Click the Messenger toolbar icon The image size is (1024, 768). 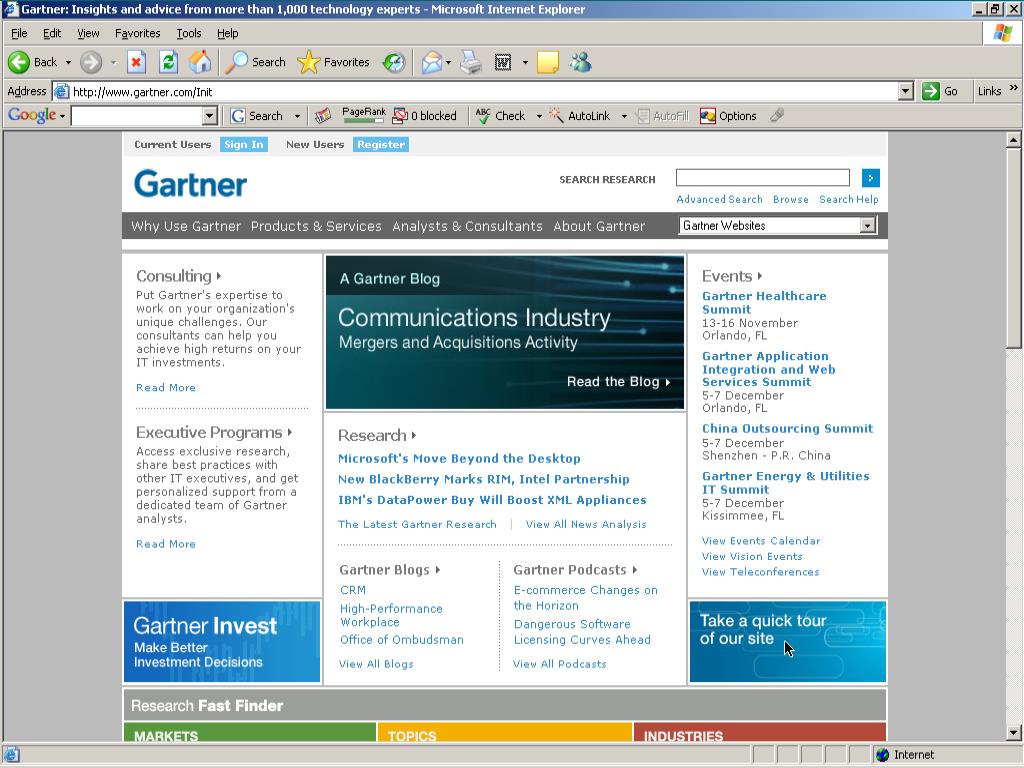pos(580,62)
